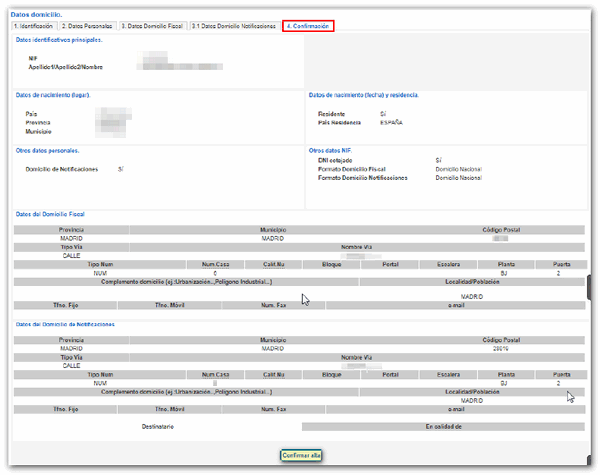
Task: Click the País Residencia label
Action: pyautogui.click(x=339, y=122)
